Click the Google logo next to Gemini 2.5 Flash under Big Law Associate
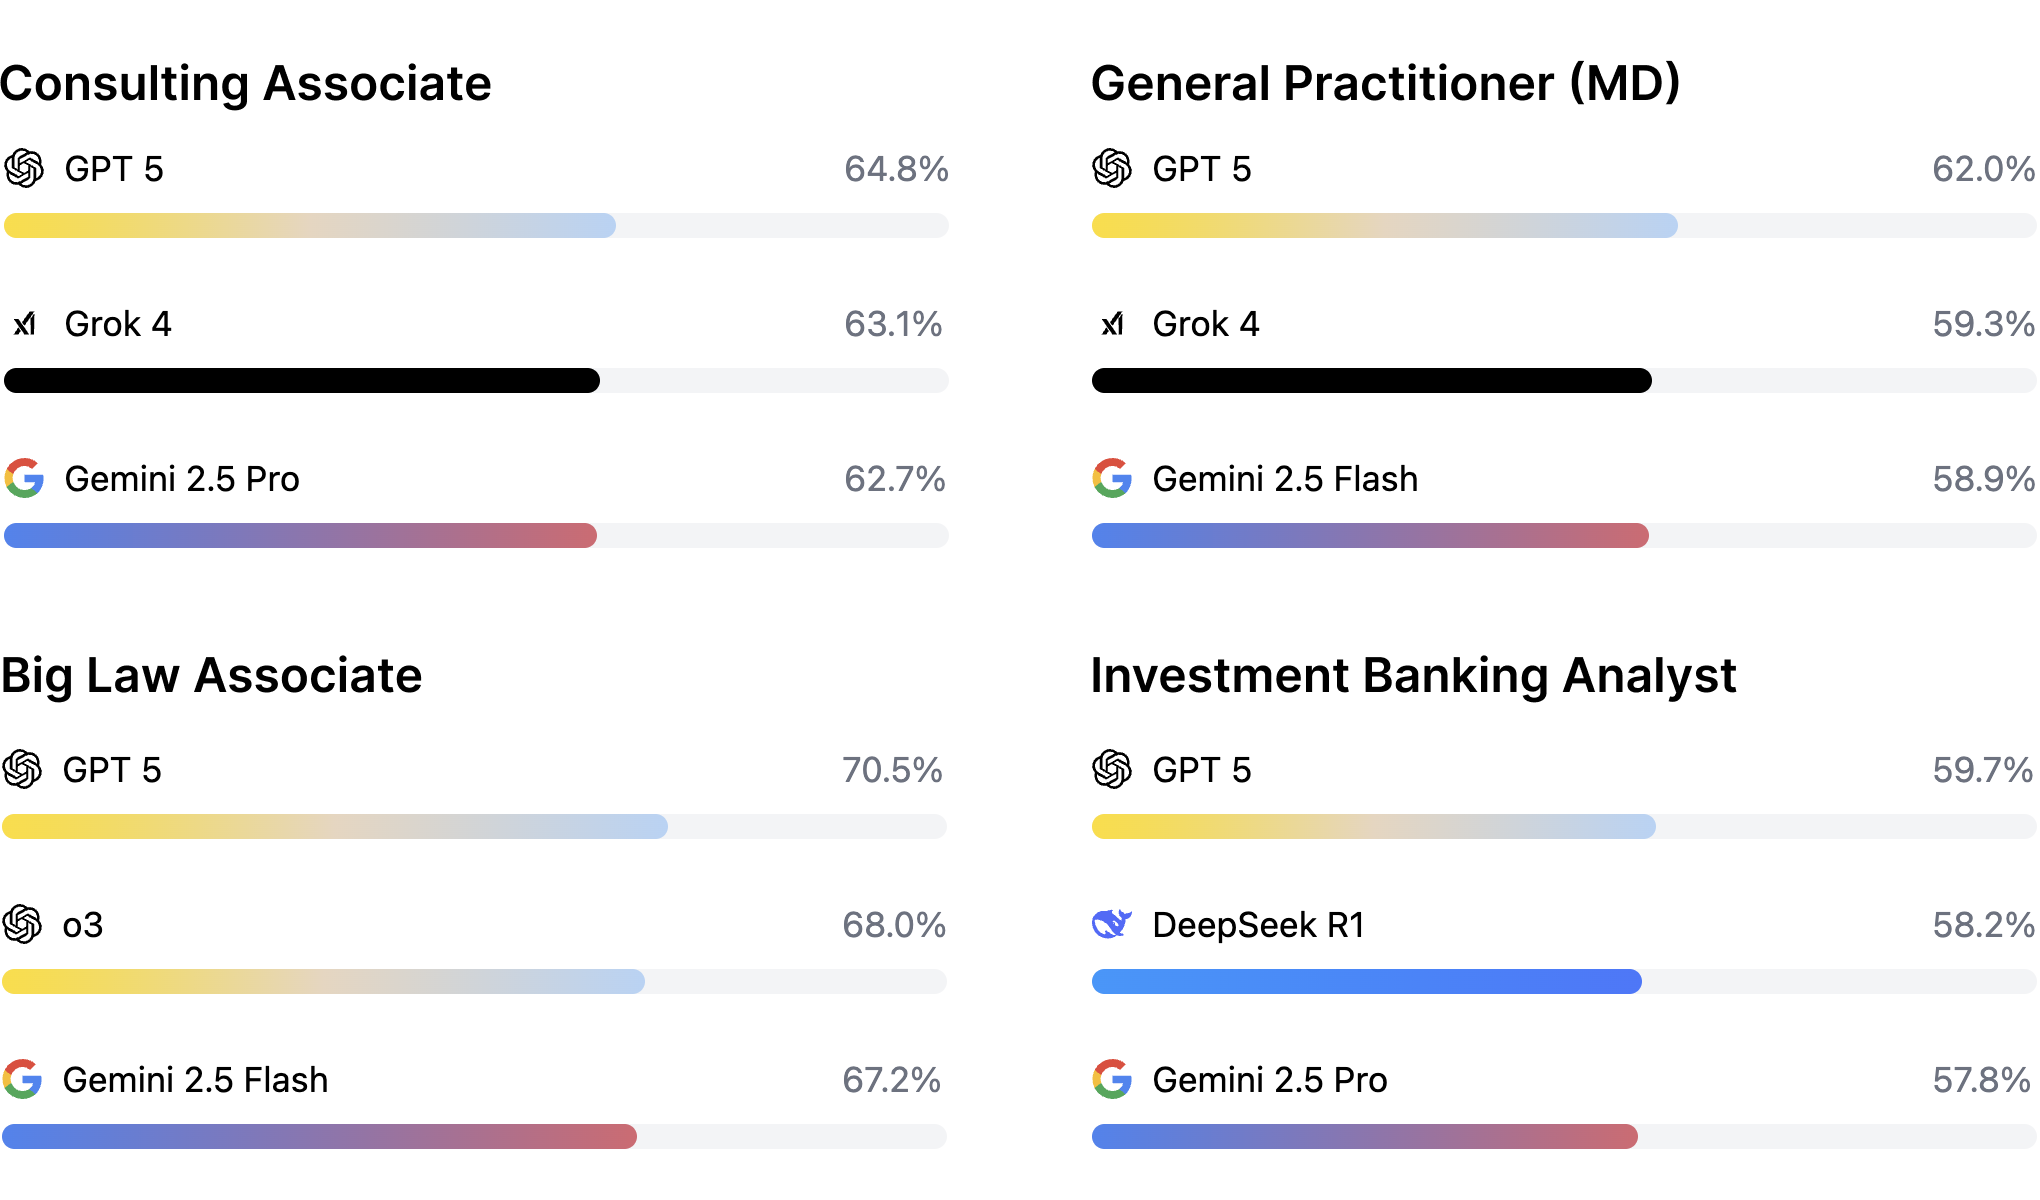The image size is (2040, 1200). click(22, 1080)
